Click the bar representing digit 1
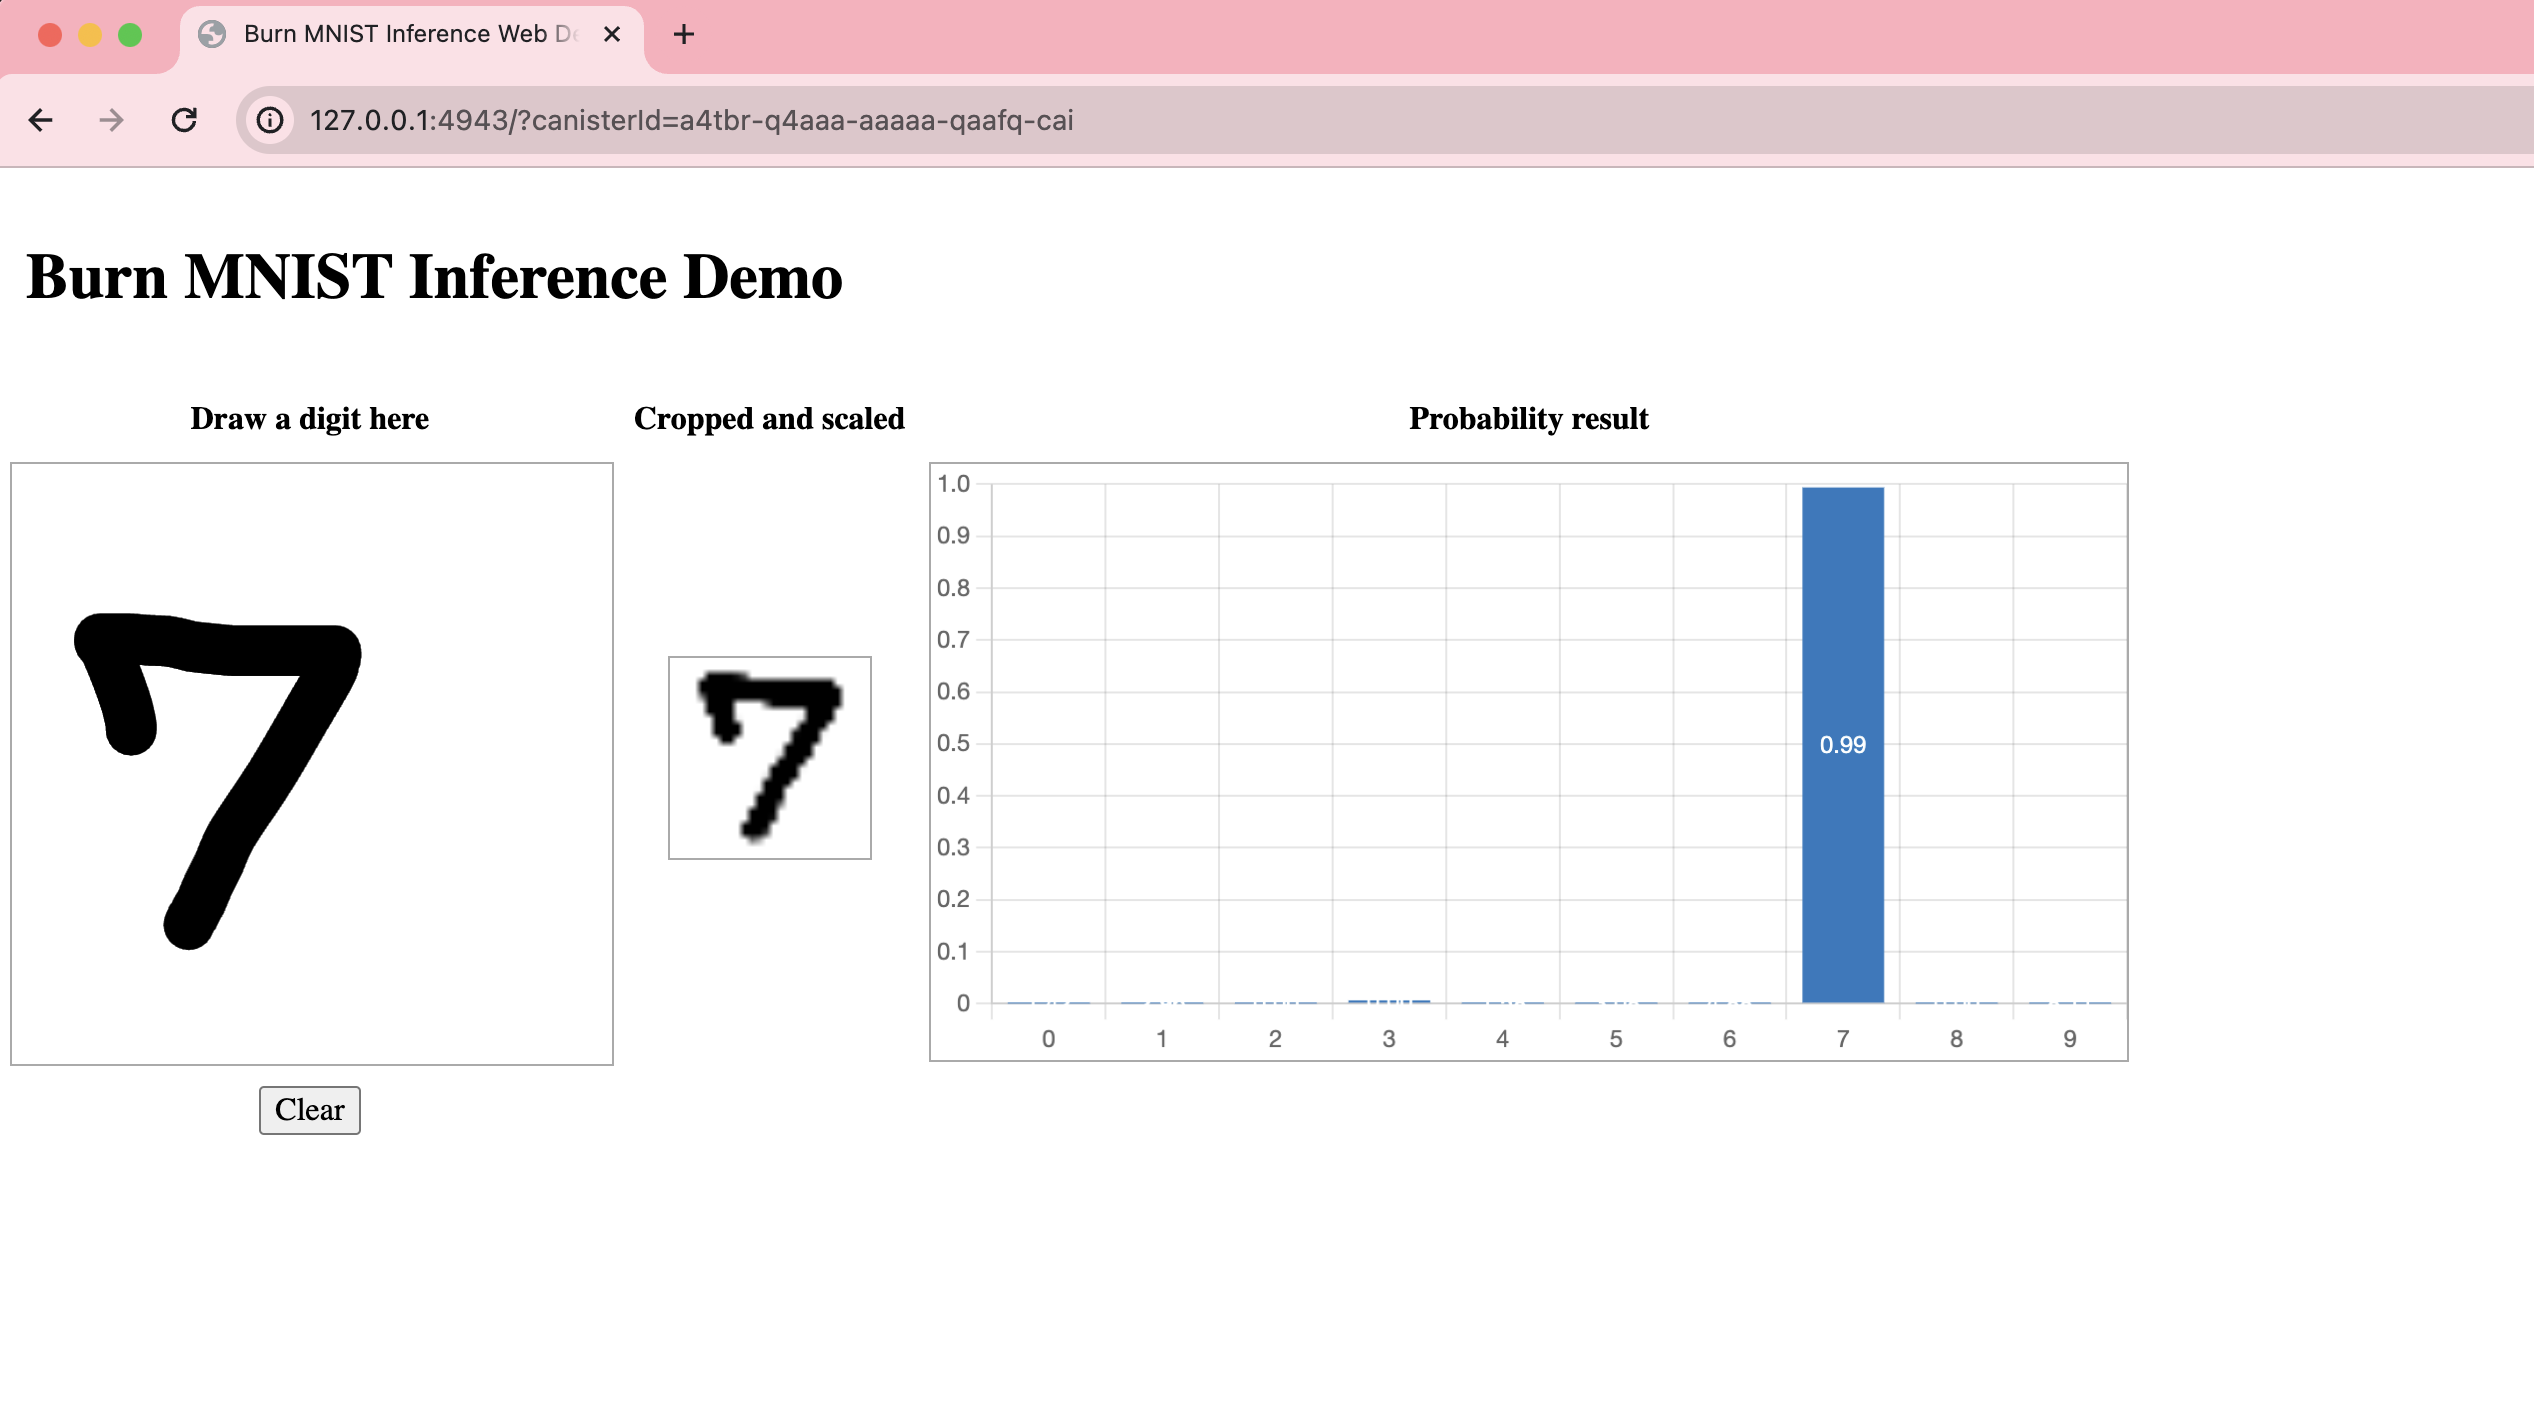Image resolution: width=2534 pixels, height=1402 pixels. click(1162, 1001)
